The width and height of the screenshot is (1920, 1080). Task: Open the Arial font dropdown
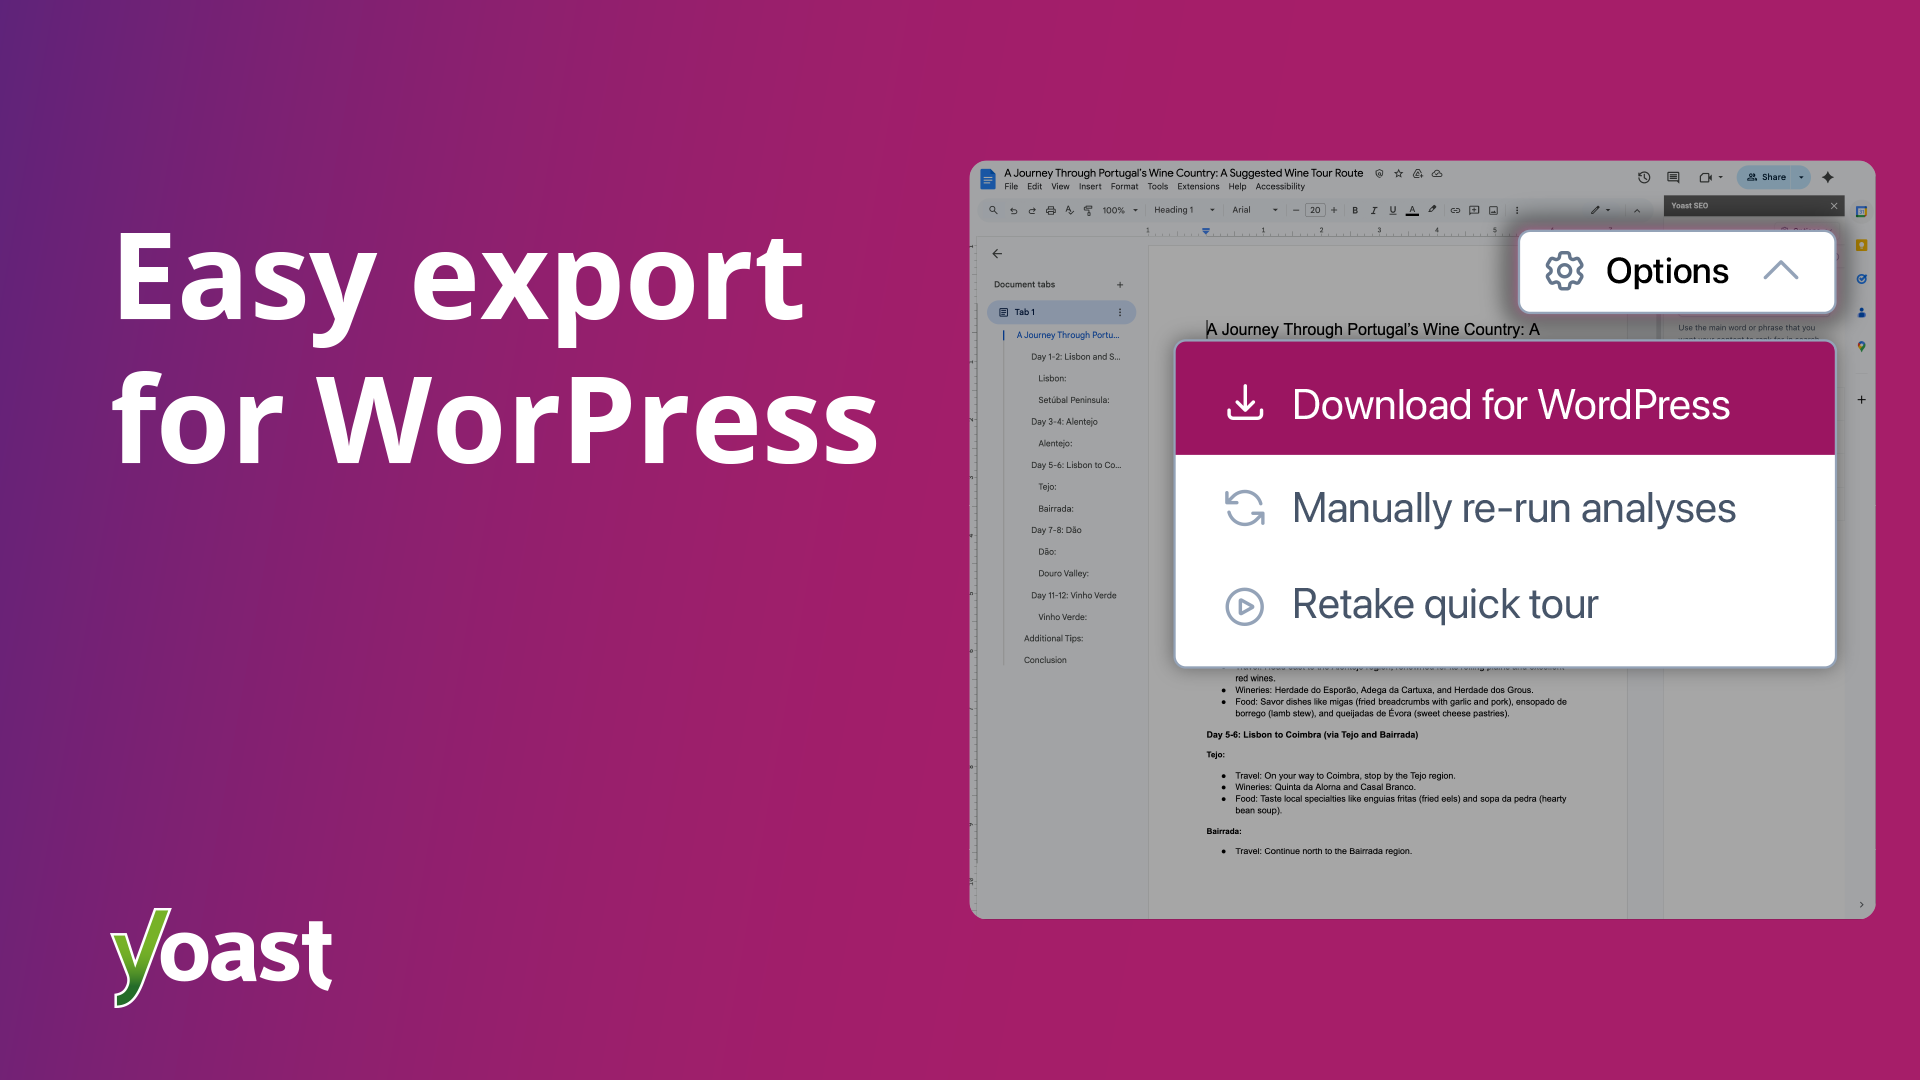pyautogui.click(x=1254, y=210)
